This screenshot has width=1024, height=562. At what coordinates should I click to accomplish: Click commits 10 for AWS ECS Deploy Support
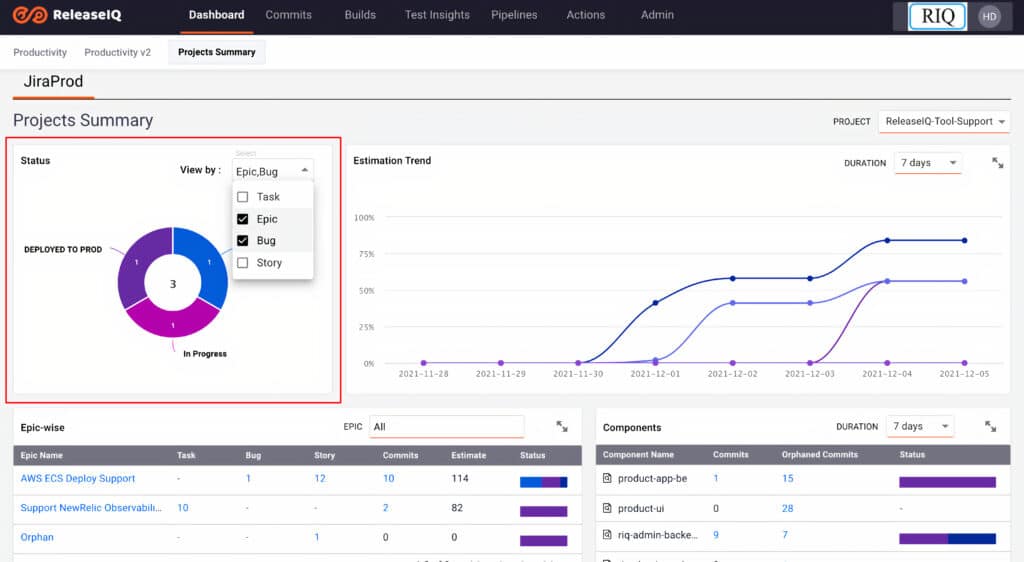click(389, 478)
